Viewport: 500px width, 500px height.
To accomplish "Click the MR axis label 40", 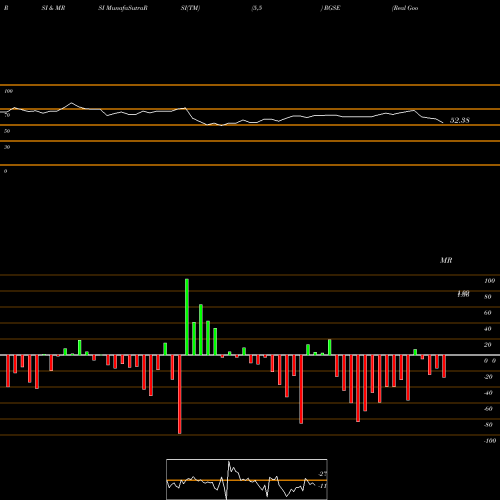I will coord(487,329).
